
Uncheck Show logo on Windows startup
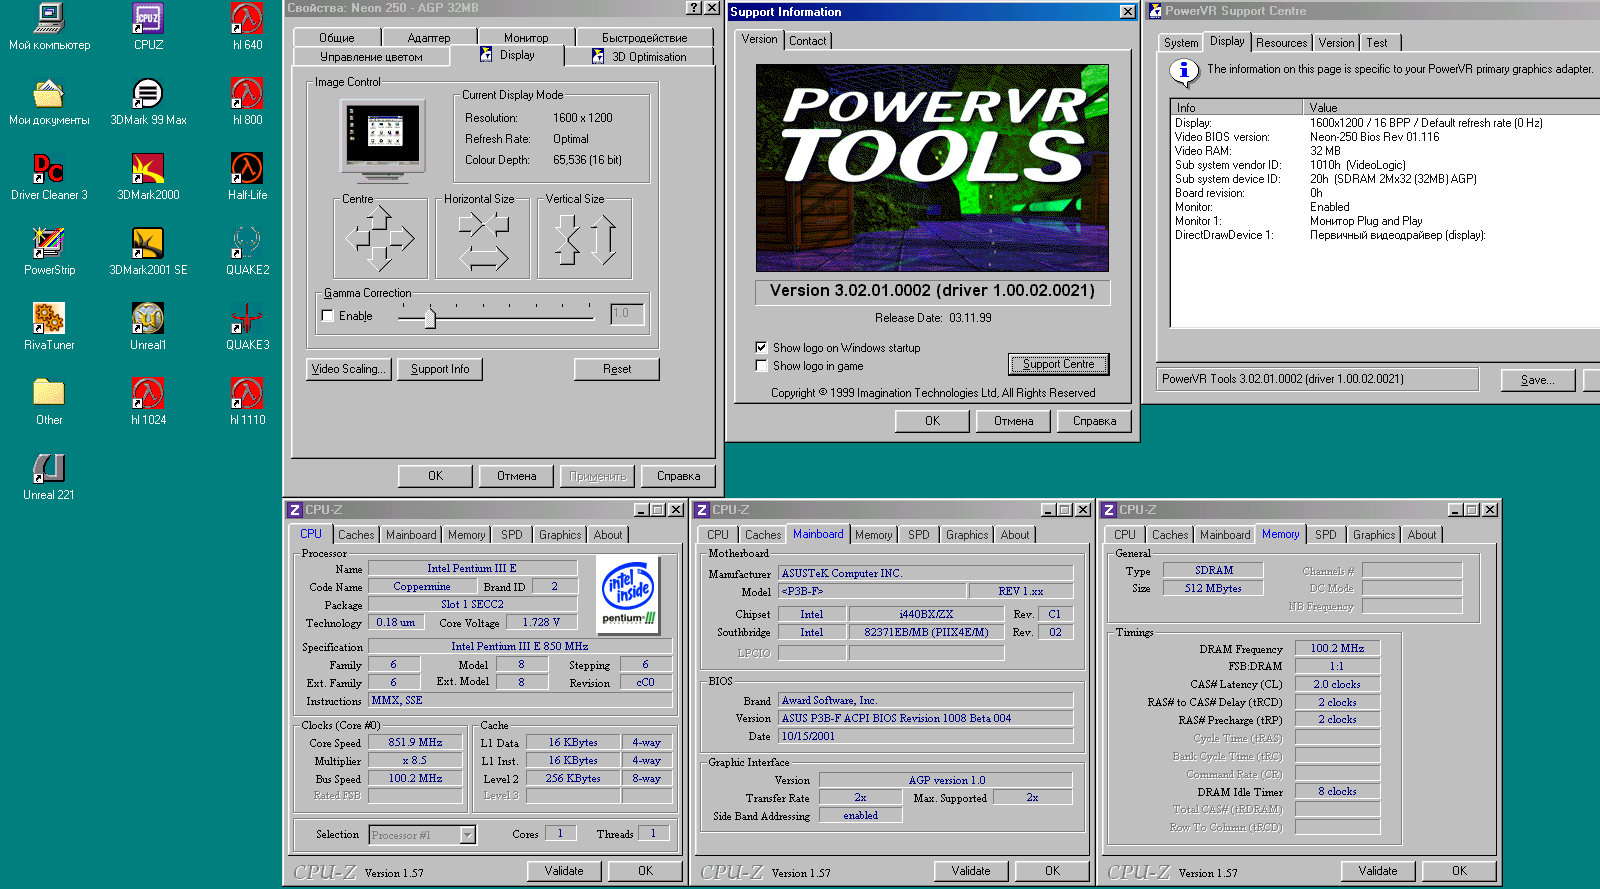[761, 348]
